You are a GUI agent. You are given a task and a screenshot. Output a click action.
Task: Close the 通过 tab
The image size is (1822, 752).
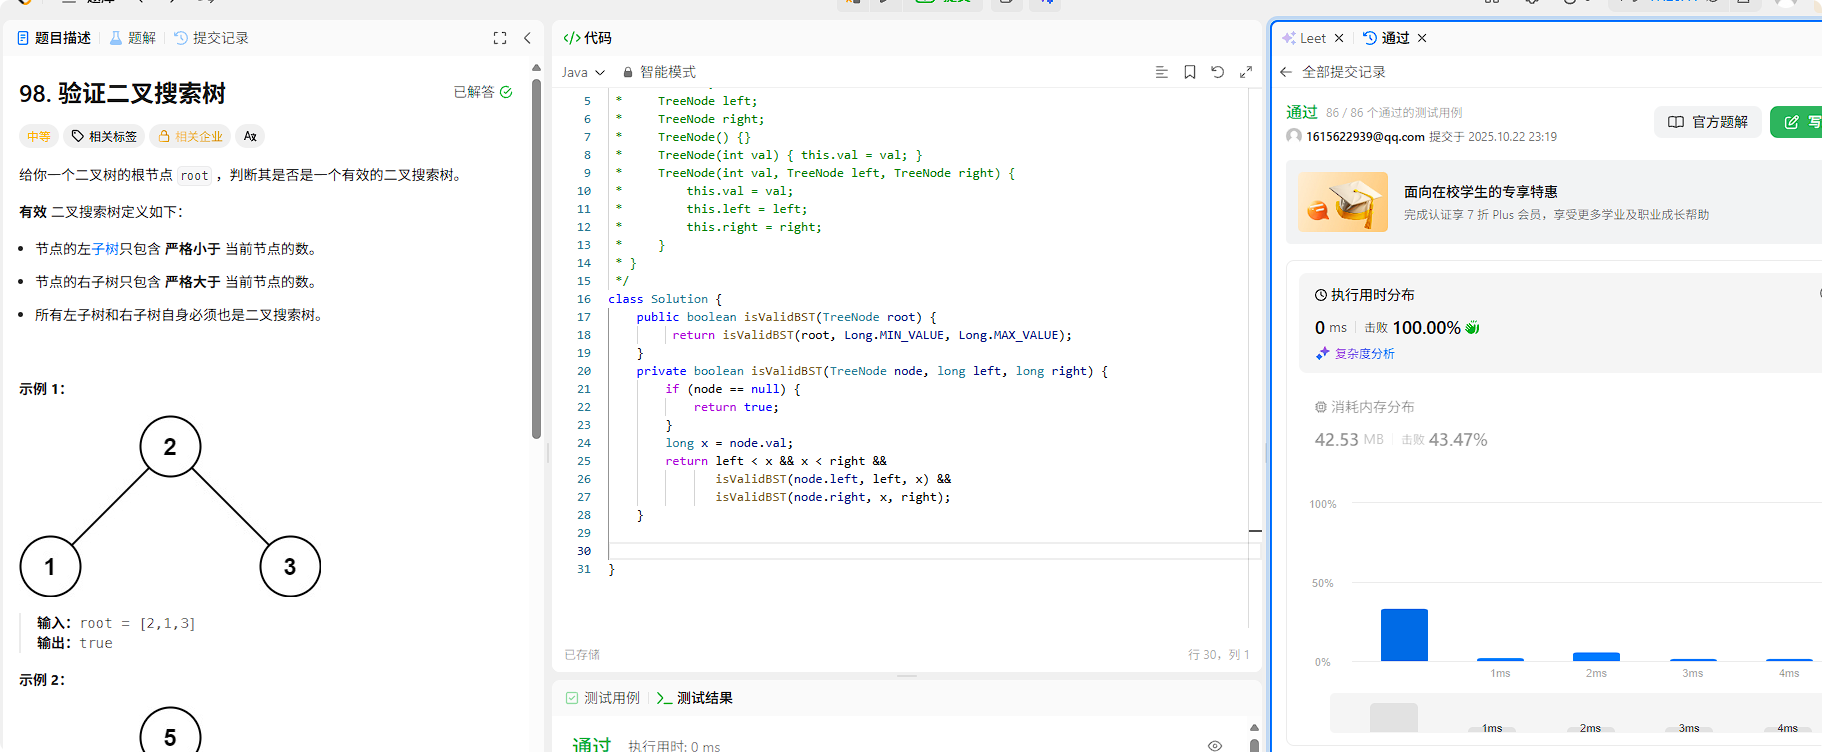coord(1422,38)
